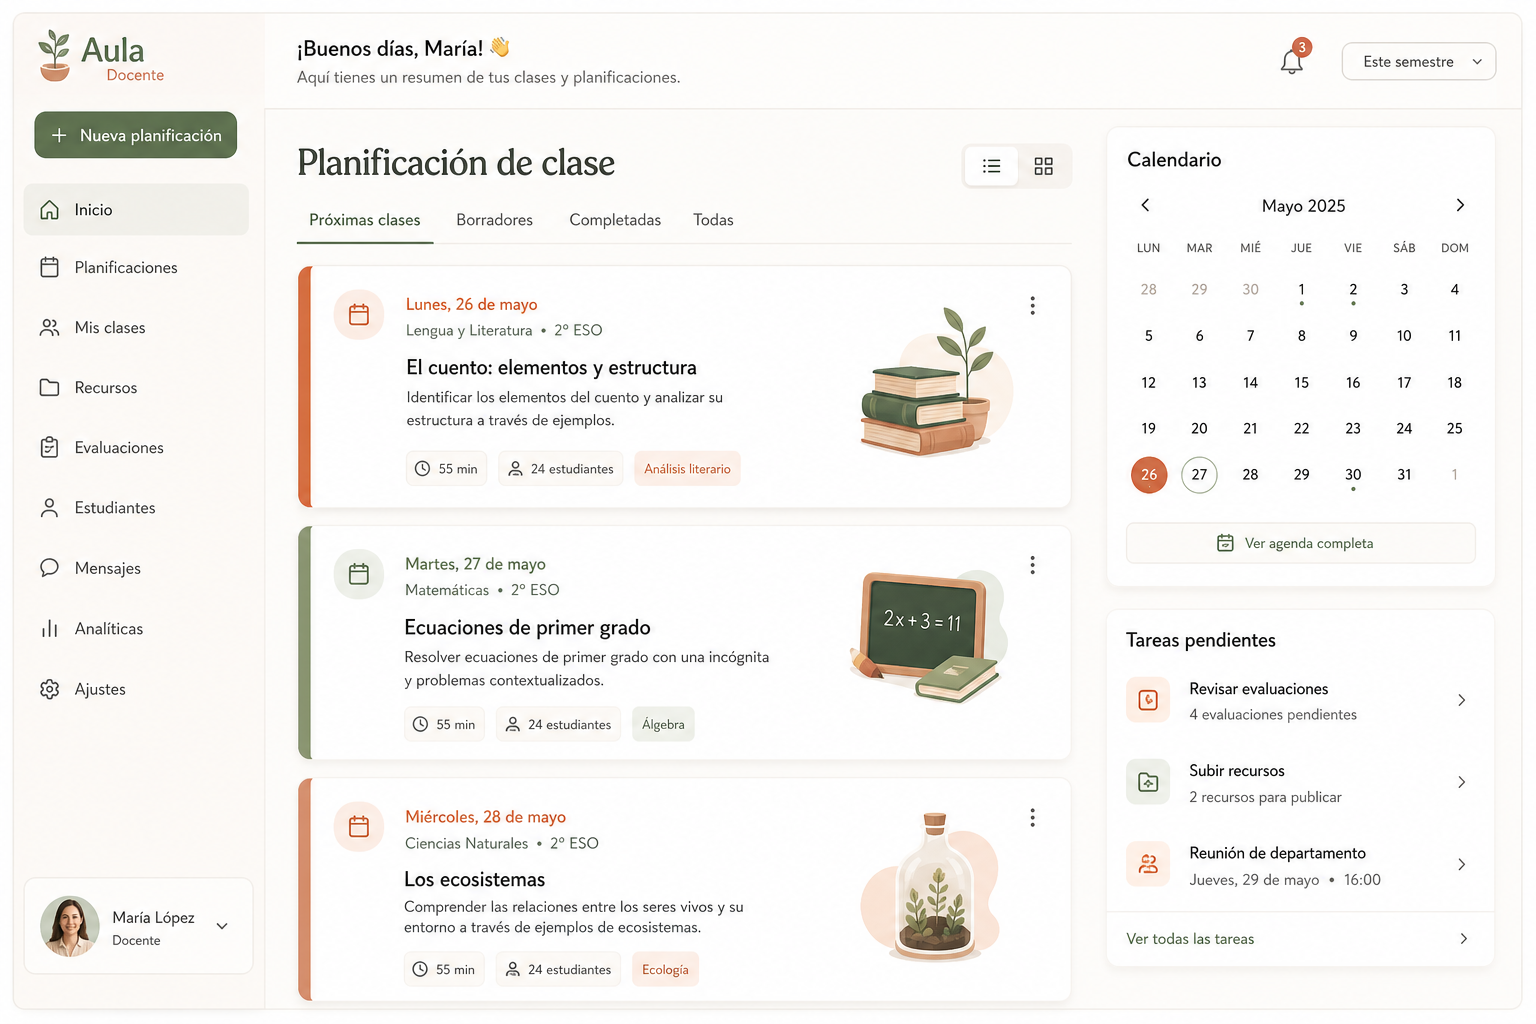Select day 27 in the calendar

[1199, 475]
